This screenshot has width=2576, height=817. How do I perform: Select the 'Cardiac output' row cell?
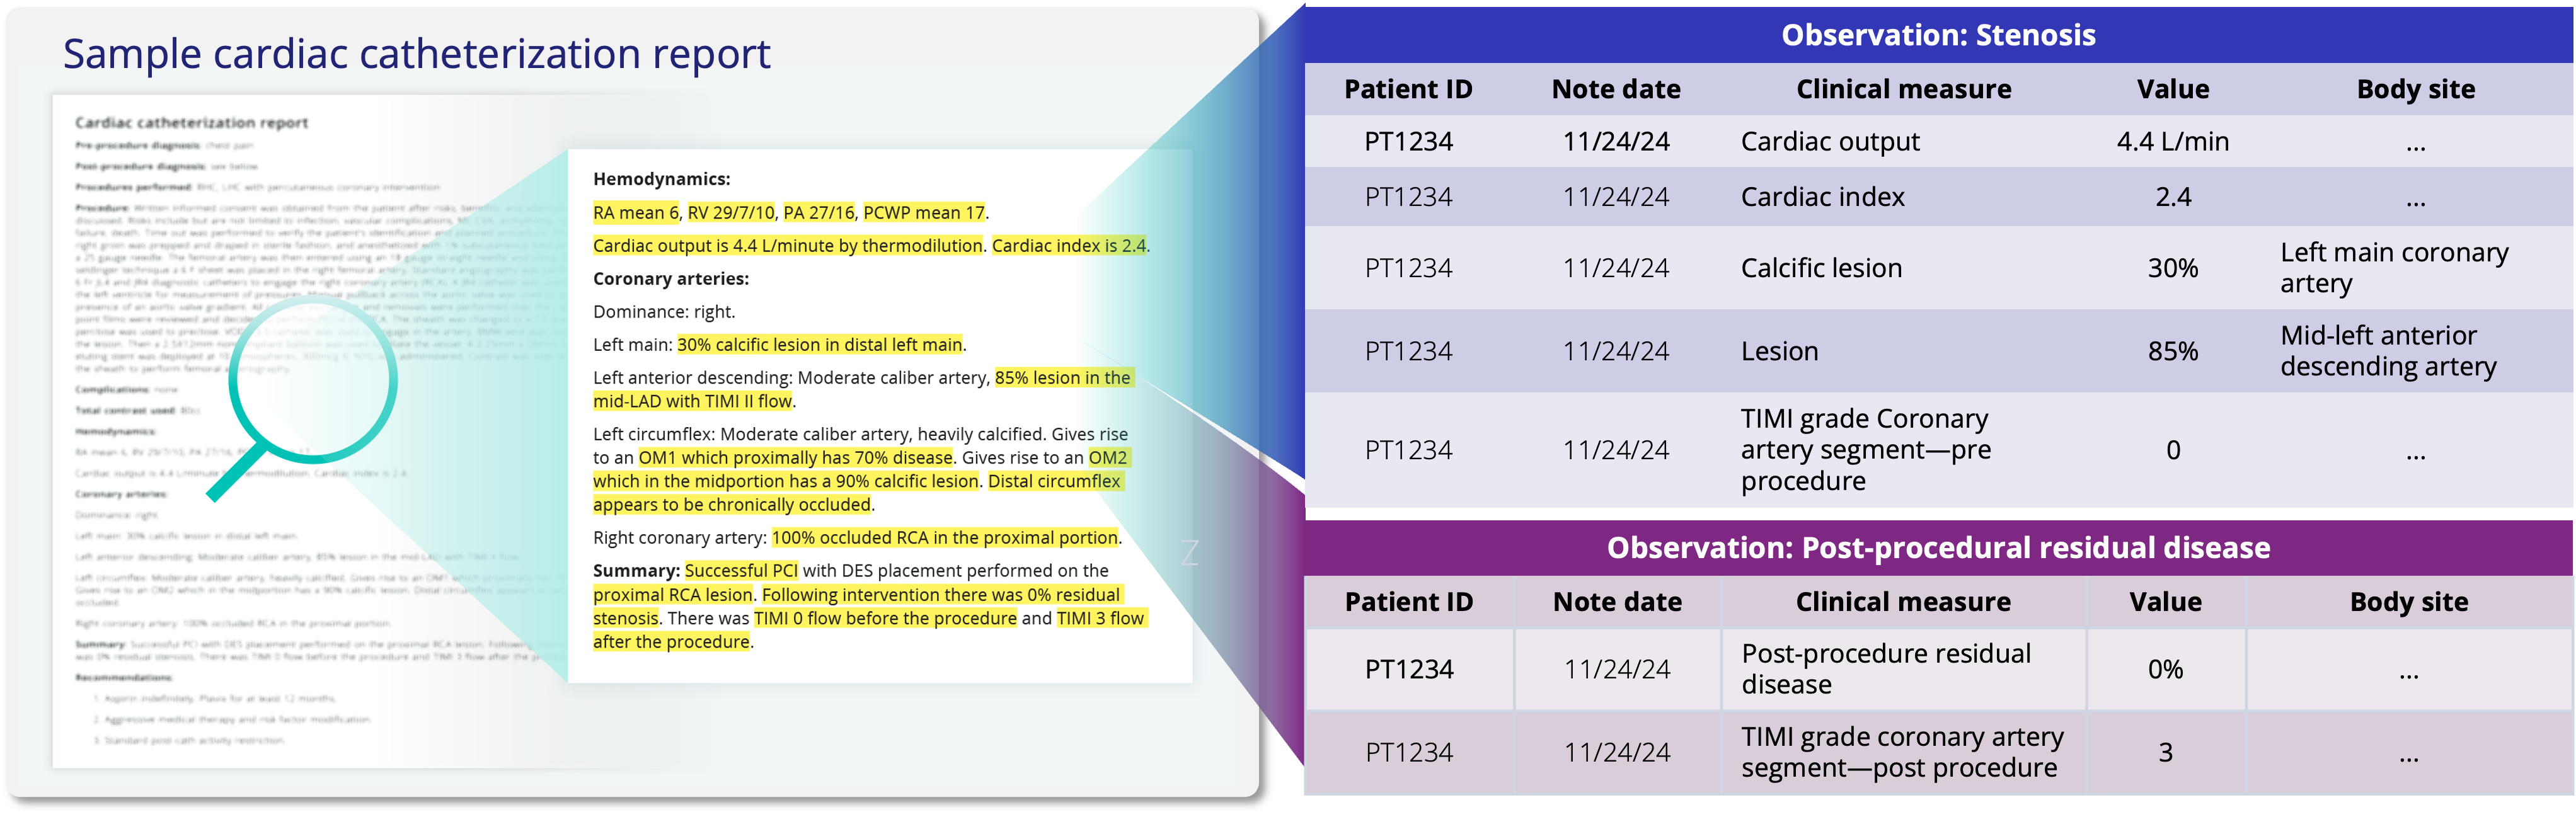tap(1830, 142)
